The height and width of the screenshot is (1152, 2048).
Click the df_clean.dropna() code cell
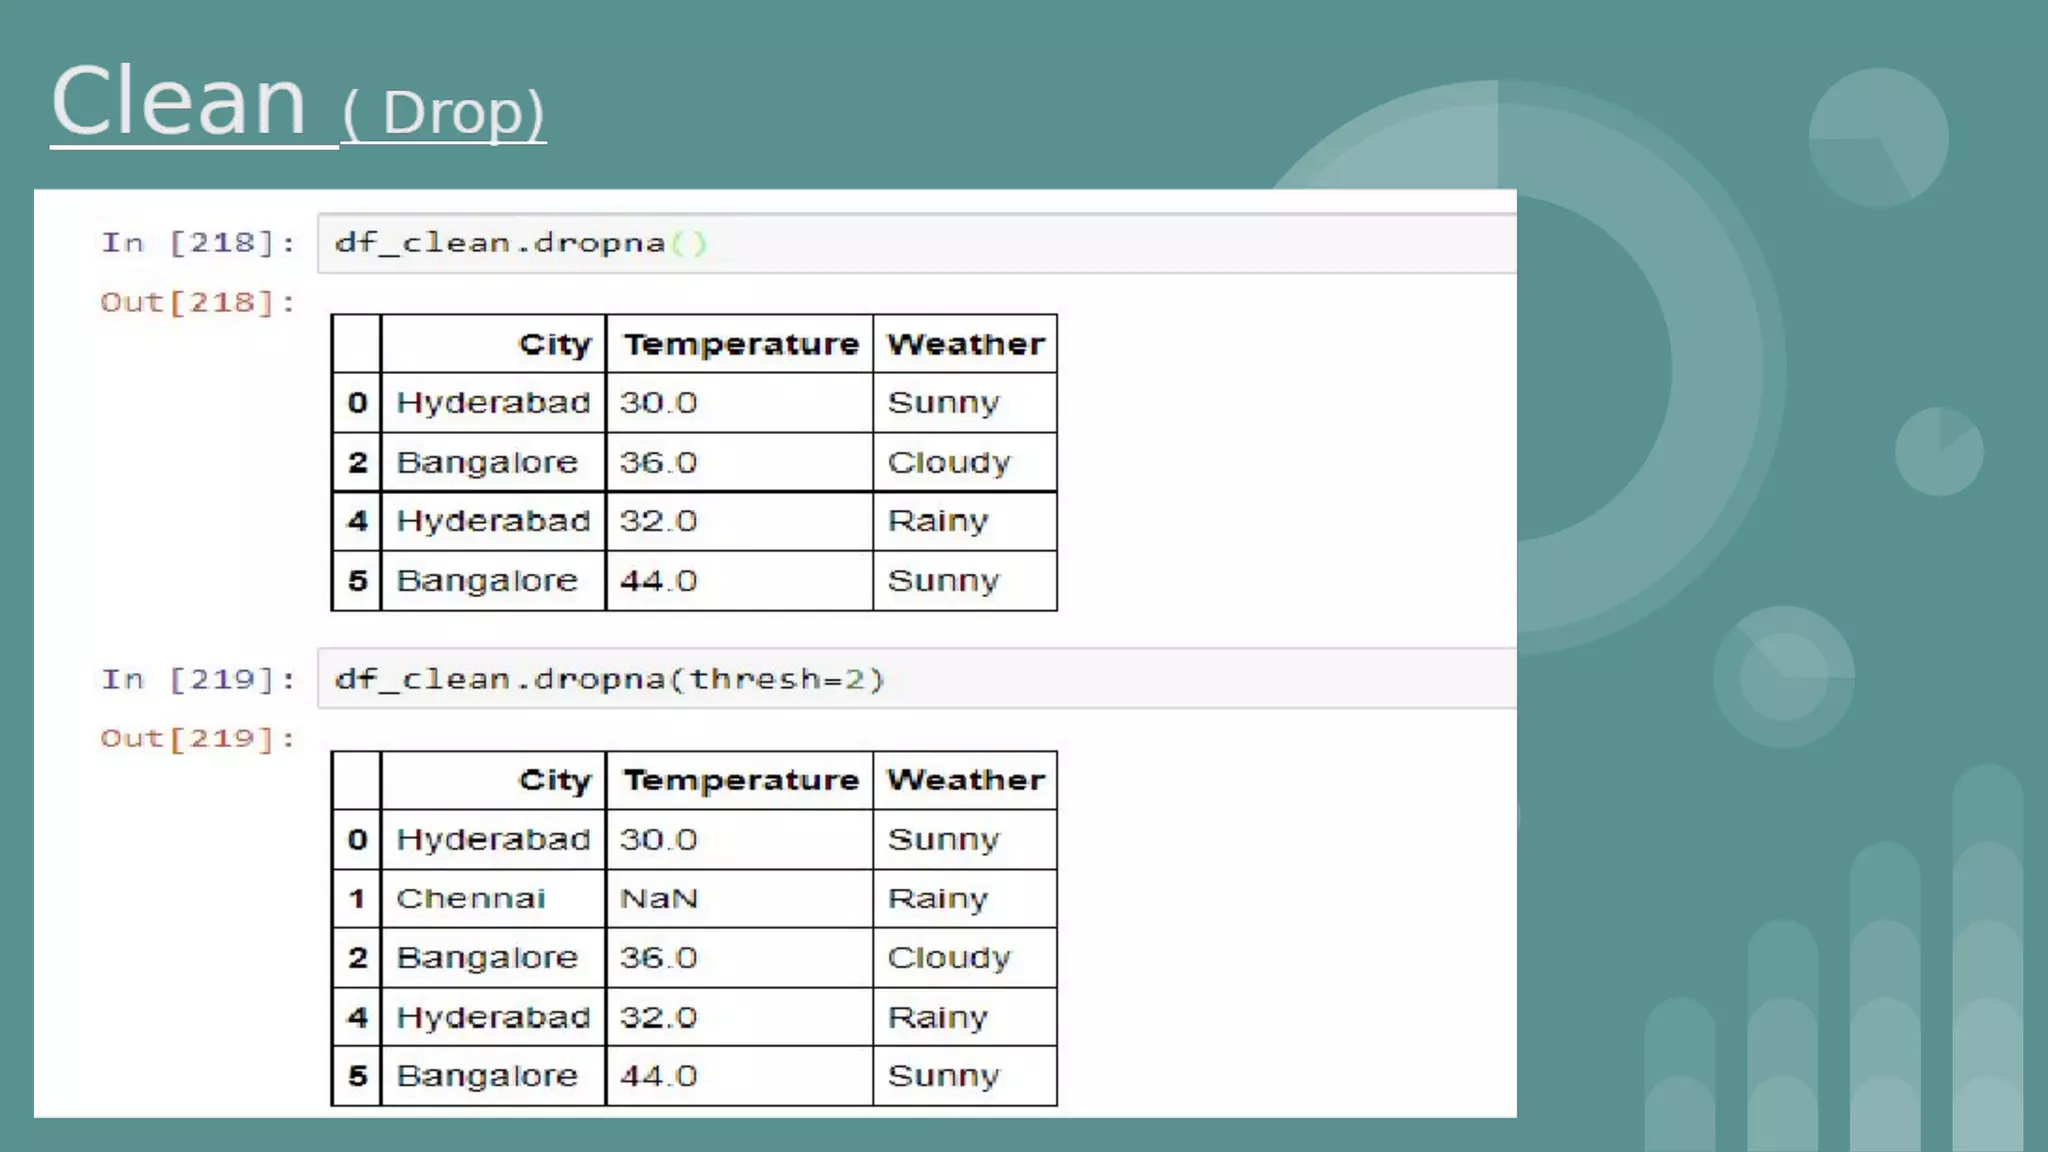point(520,243)
